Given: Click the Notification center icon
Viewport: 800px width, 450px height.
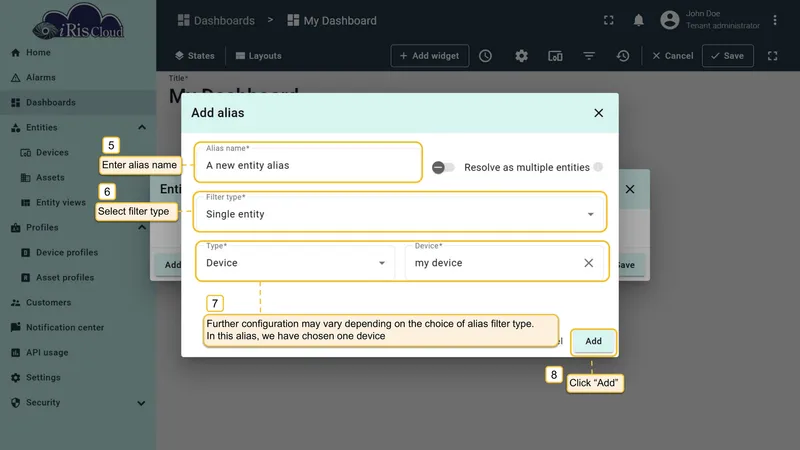Looking at the screenshot, I should pos(15,327).
